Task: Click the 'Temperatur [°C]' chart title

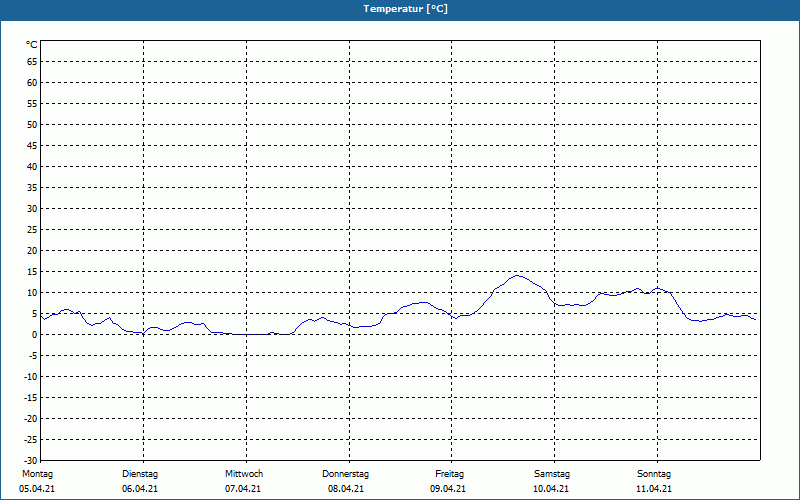Action: (x=406, y=9)
